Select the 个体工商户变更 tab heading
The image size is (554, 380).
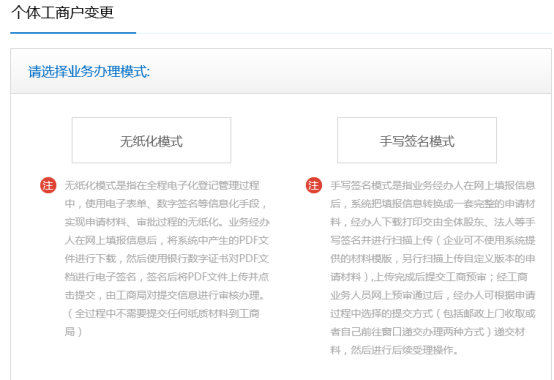point(63,13)
